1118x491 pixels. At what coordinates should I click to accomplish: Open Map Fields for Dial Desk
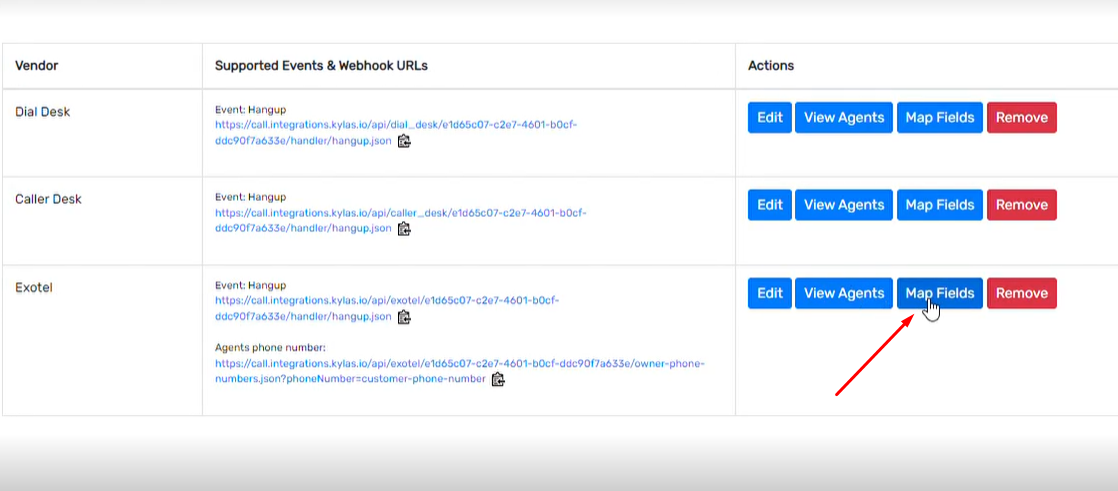coord(940,118)
